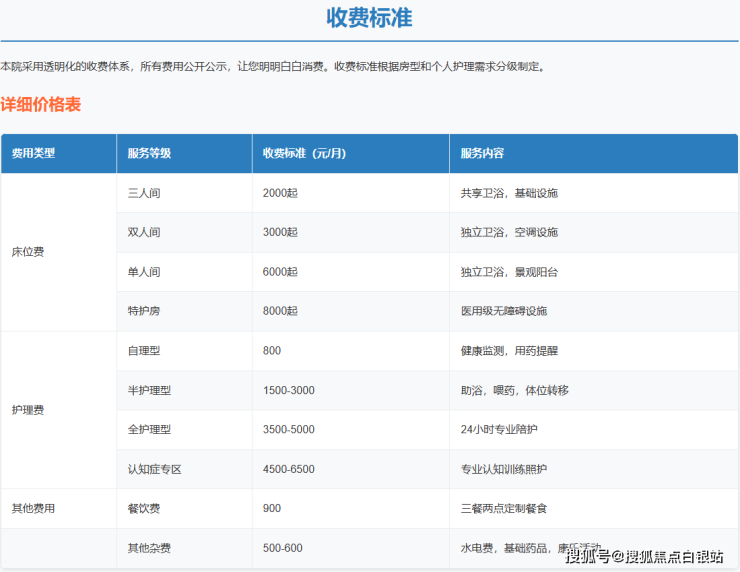Select the 护理费 category cell
This screenshot has width=740, height=572.
[x=28, y=410]
